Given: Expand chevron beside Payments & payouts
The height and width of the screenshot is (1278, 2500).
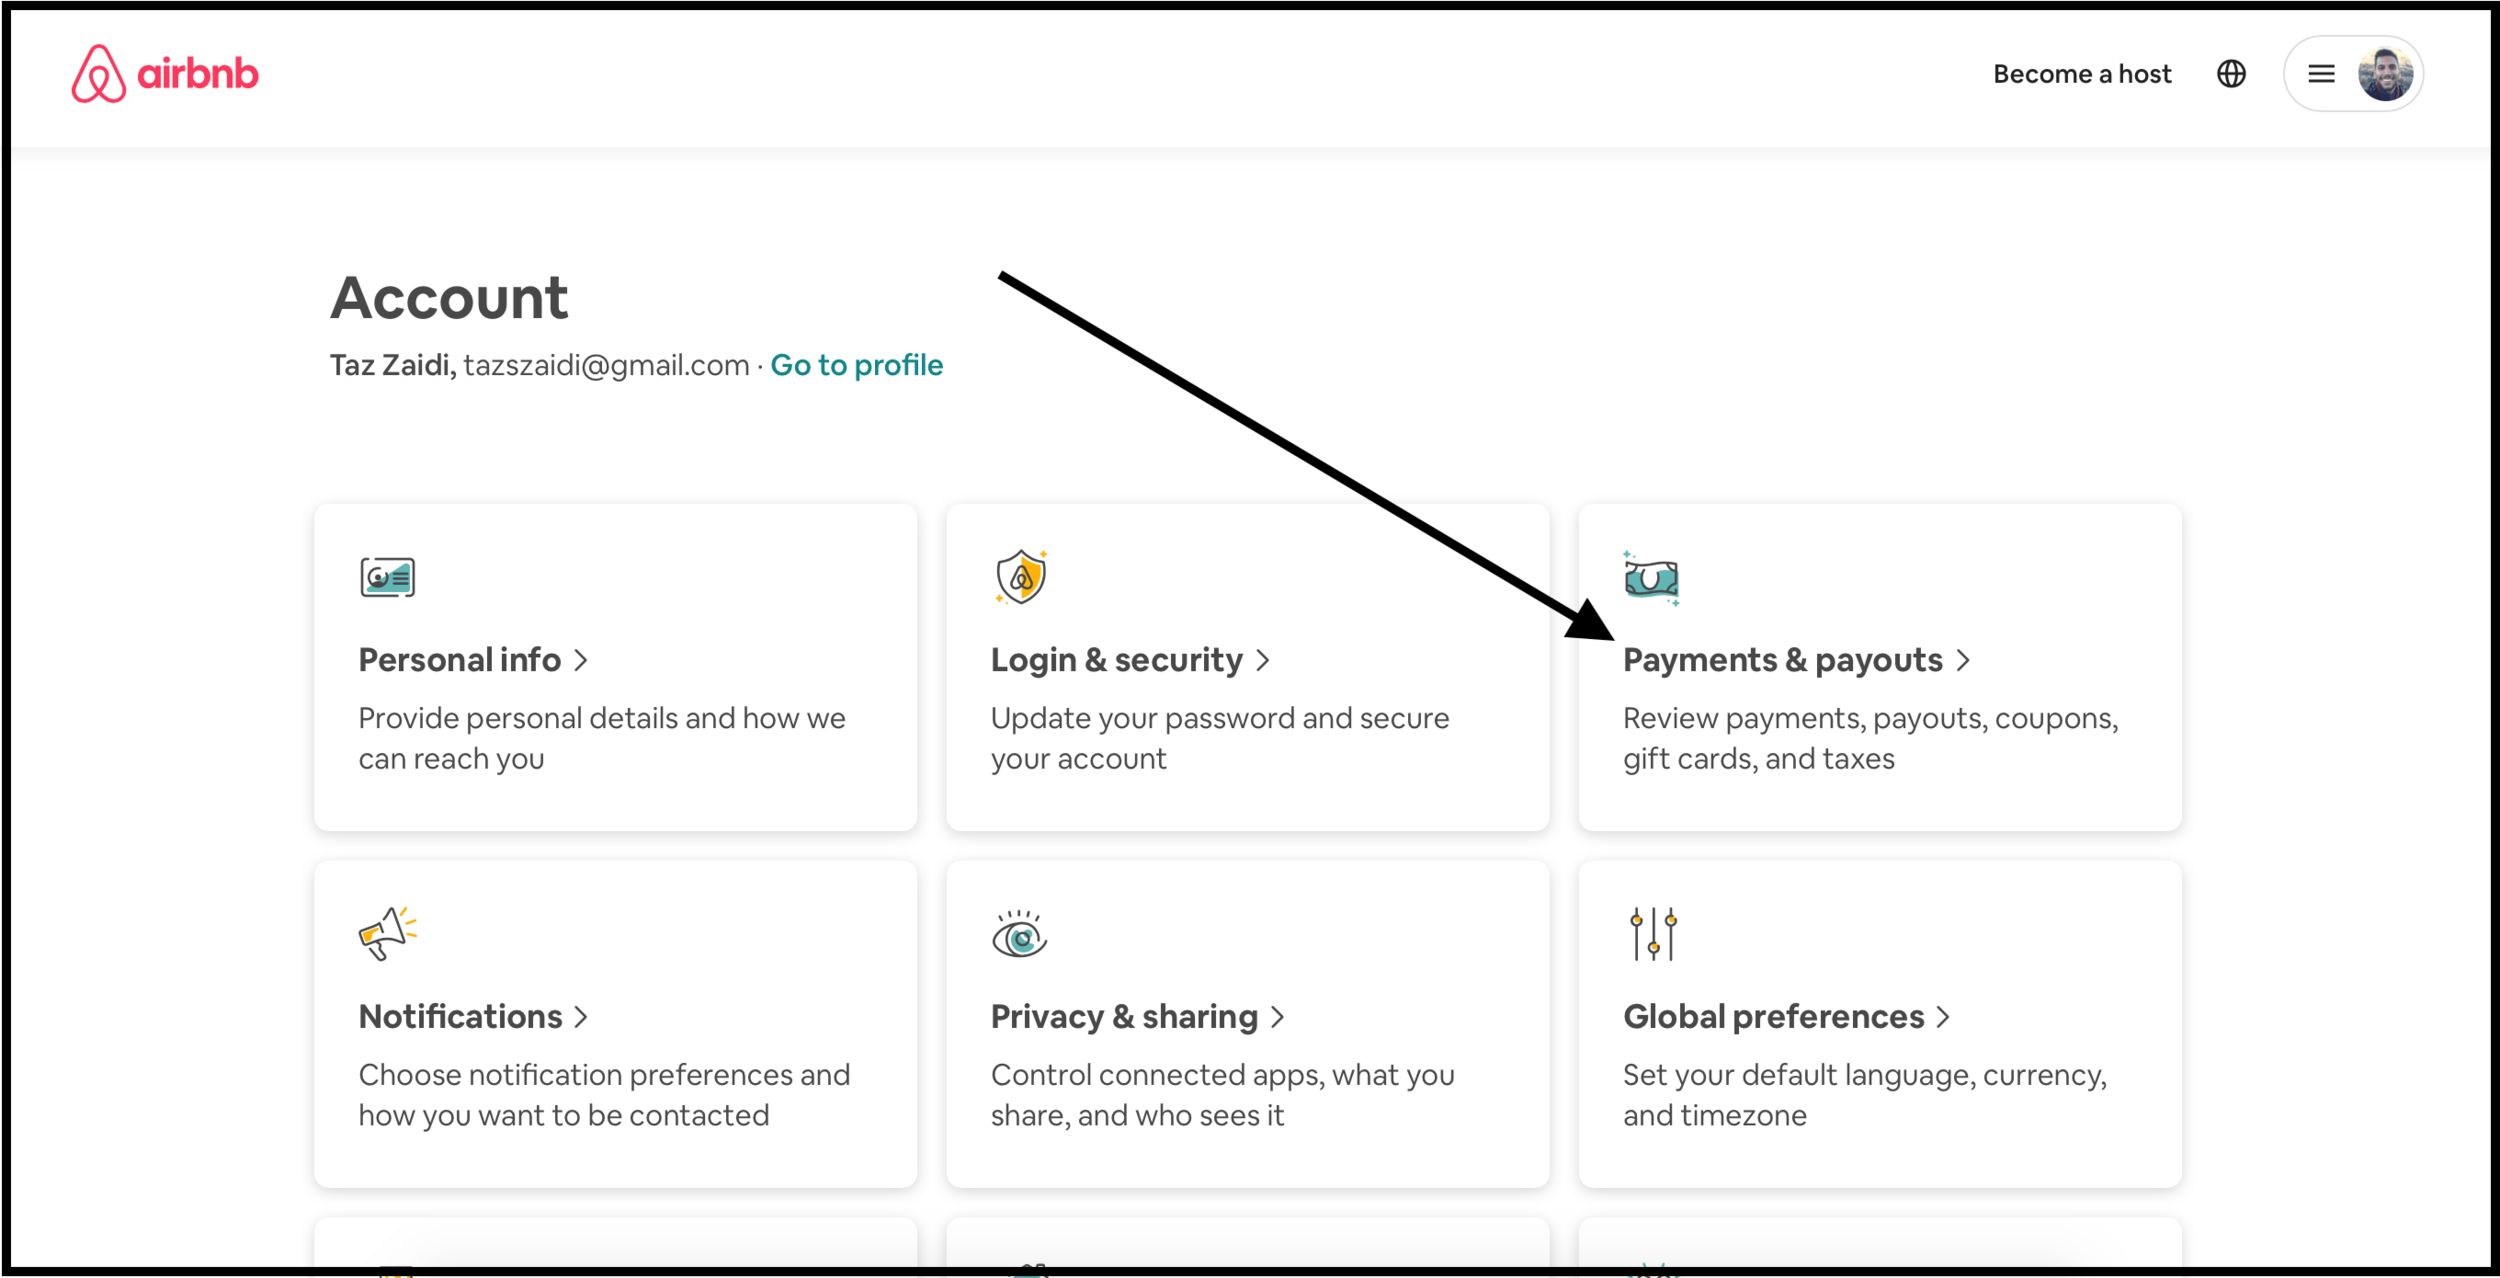Looking at the screenshot, I should click(1963, 660).
